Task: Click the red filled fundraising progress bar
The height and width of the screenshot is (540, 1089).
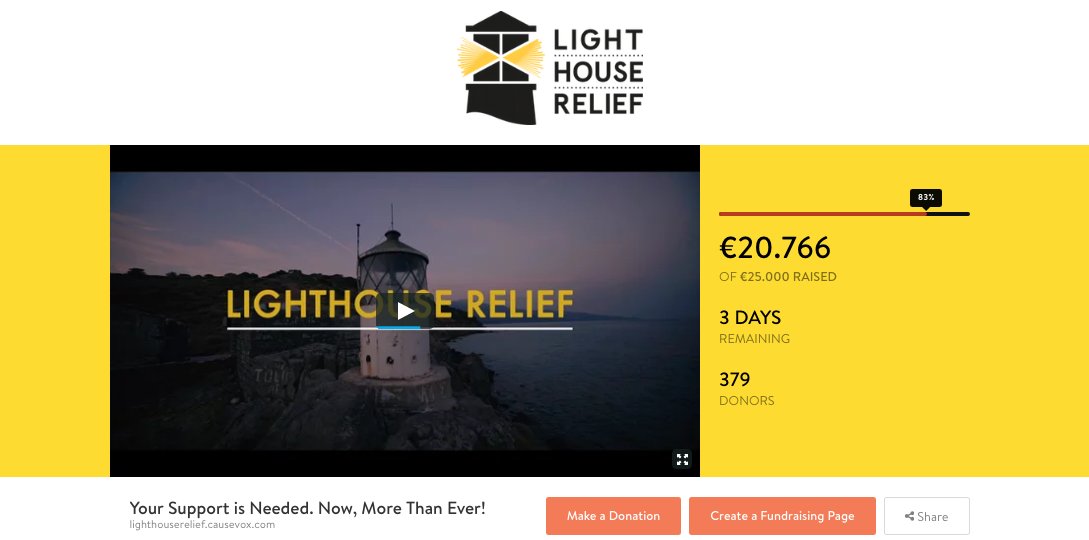Action: (822, 214)
